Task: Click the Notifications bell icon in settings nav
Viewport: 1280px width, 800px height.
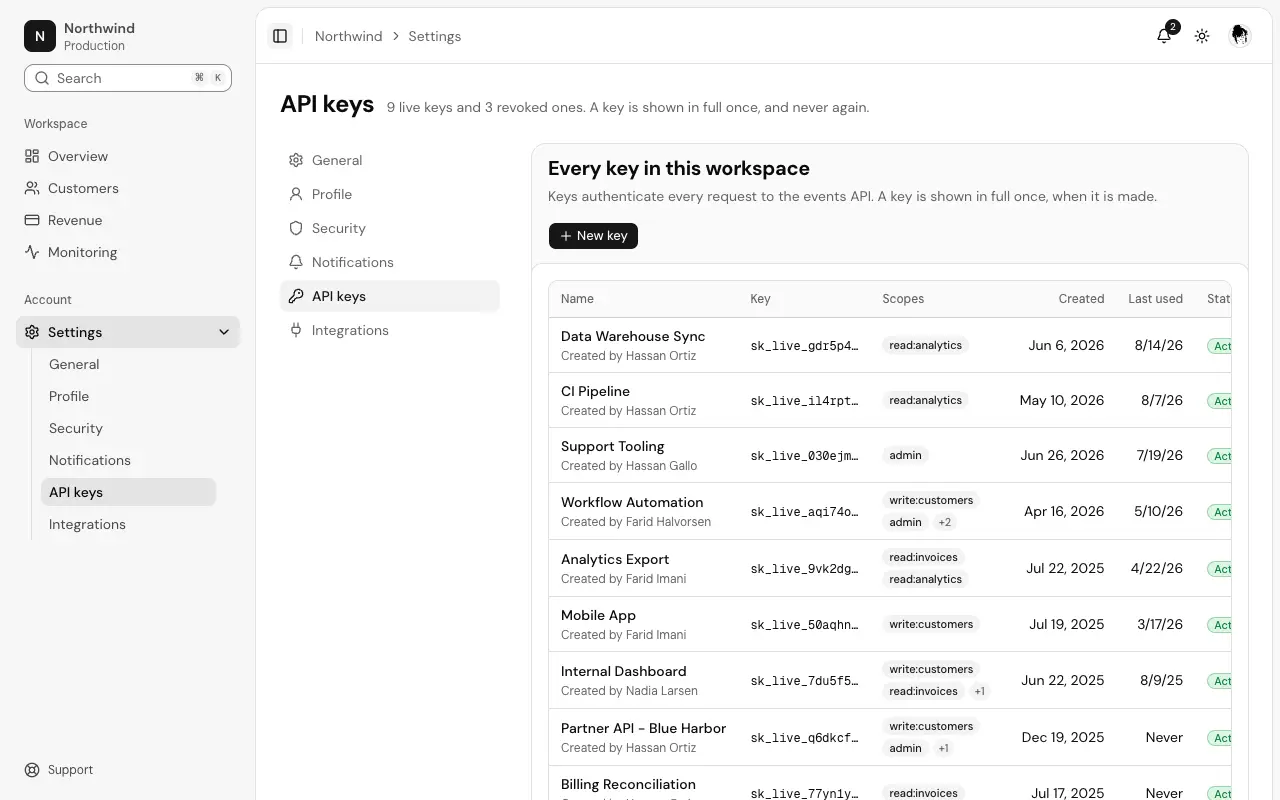Action: tap(296, 262)
